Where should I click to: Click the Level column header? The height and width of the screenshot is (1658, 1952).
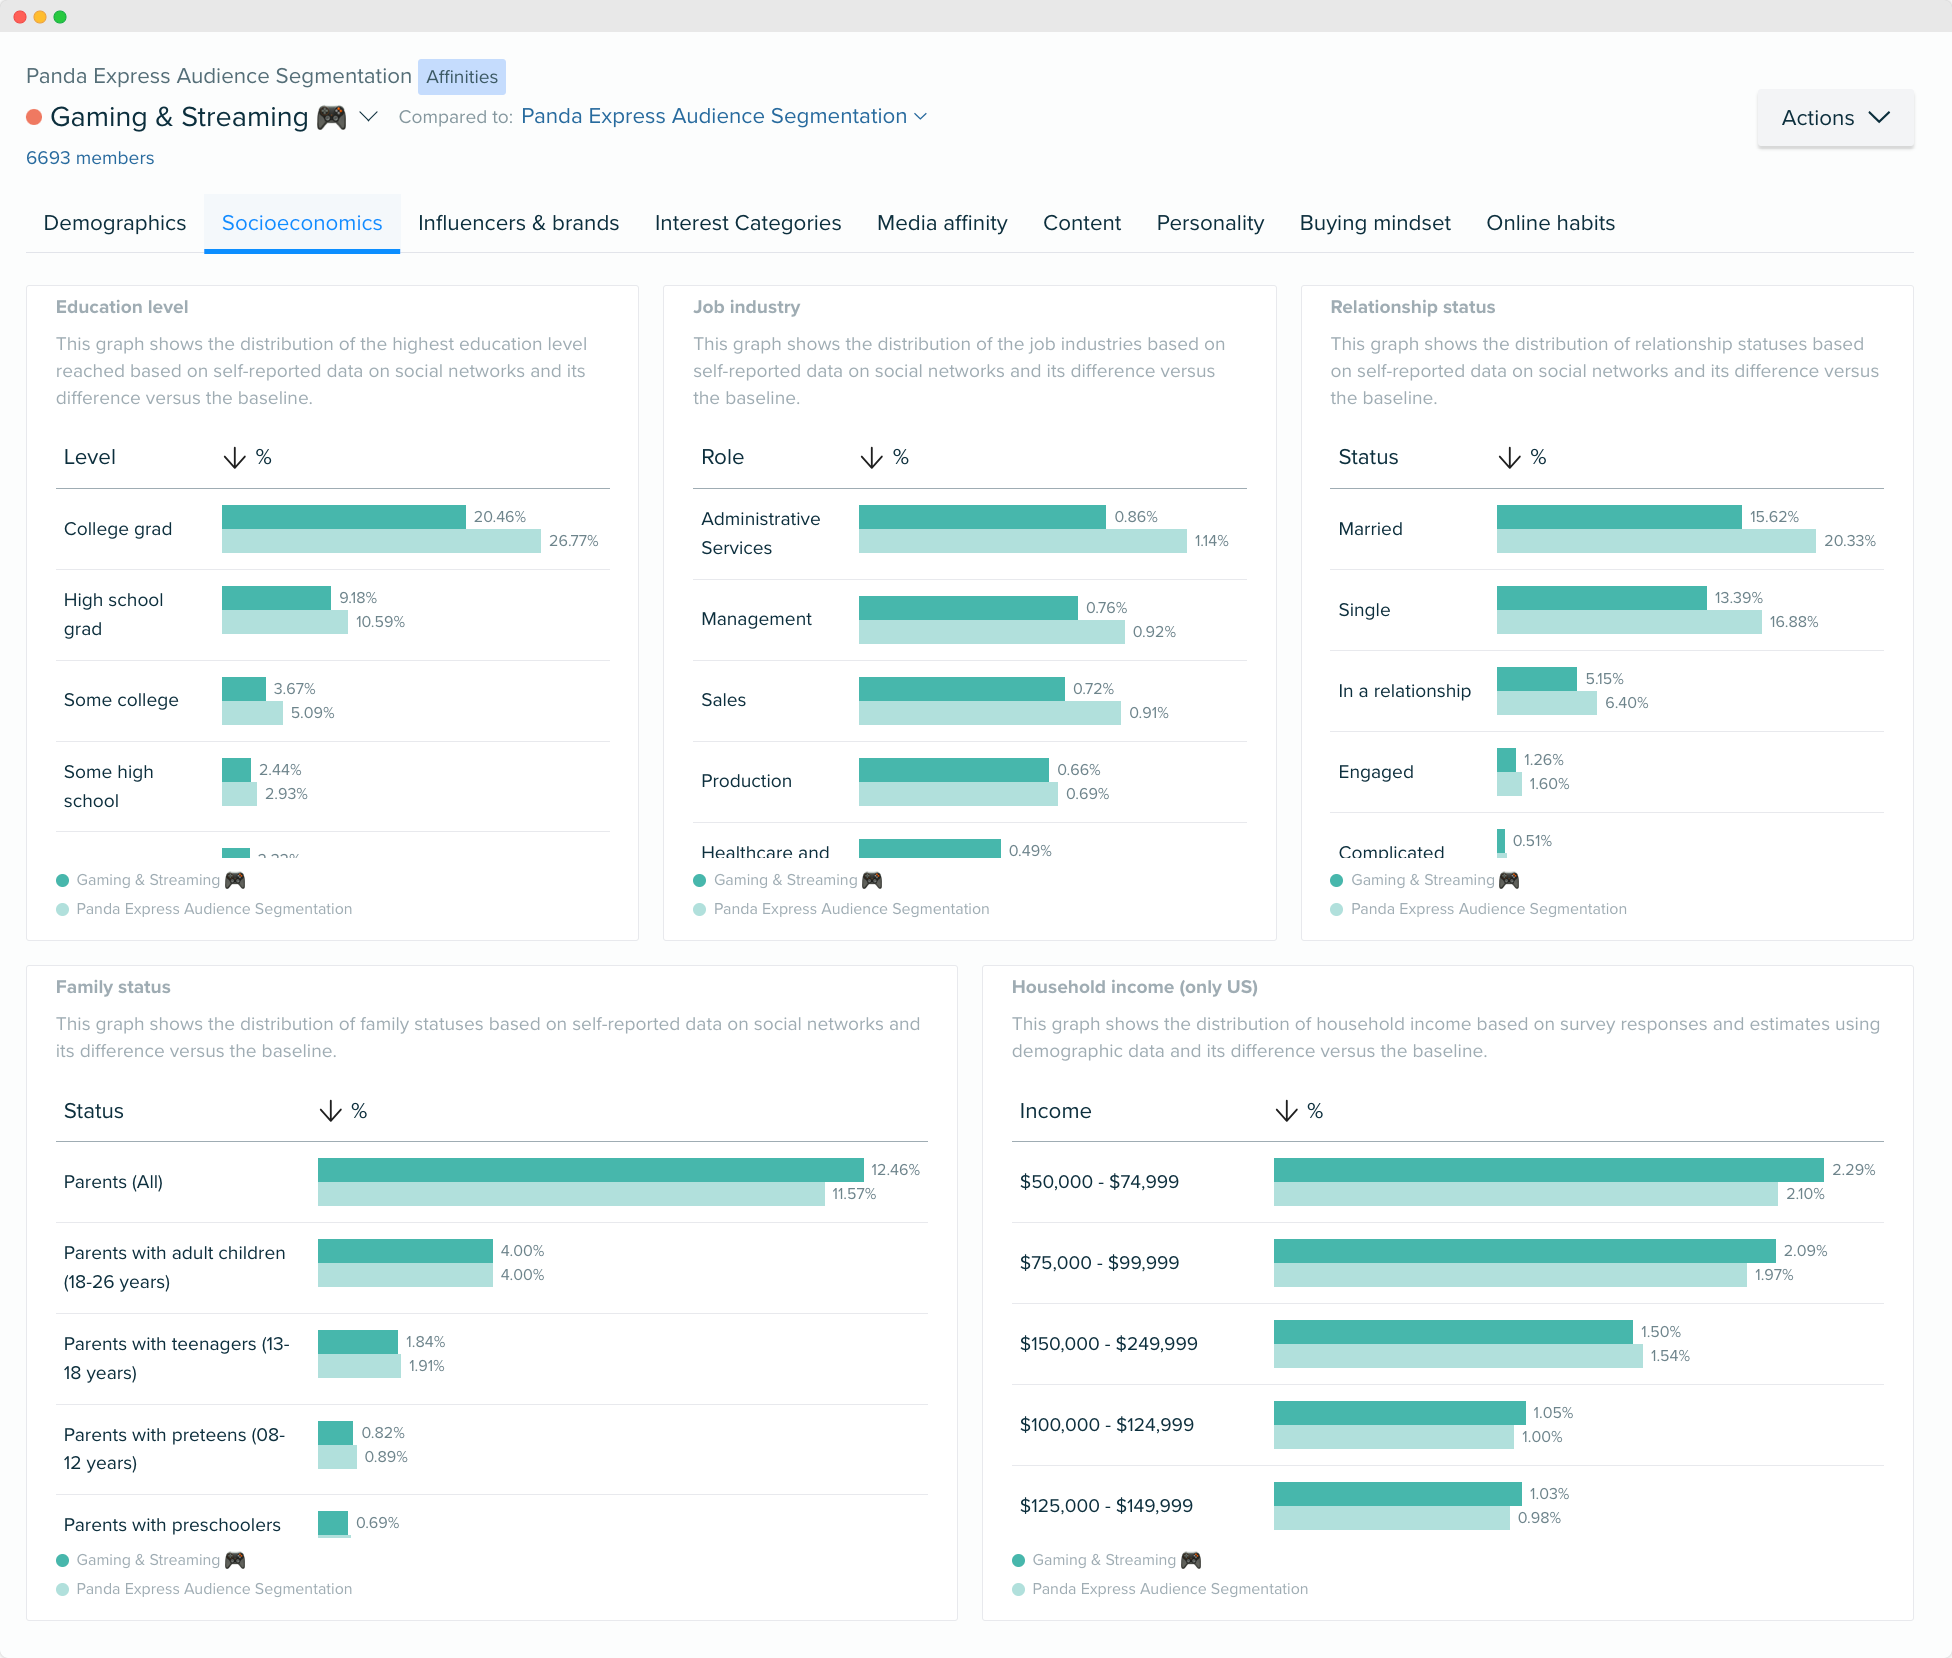click(x=90, y=457)
